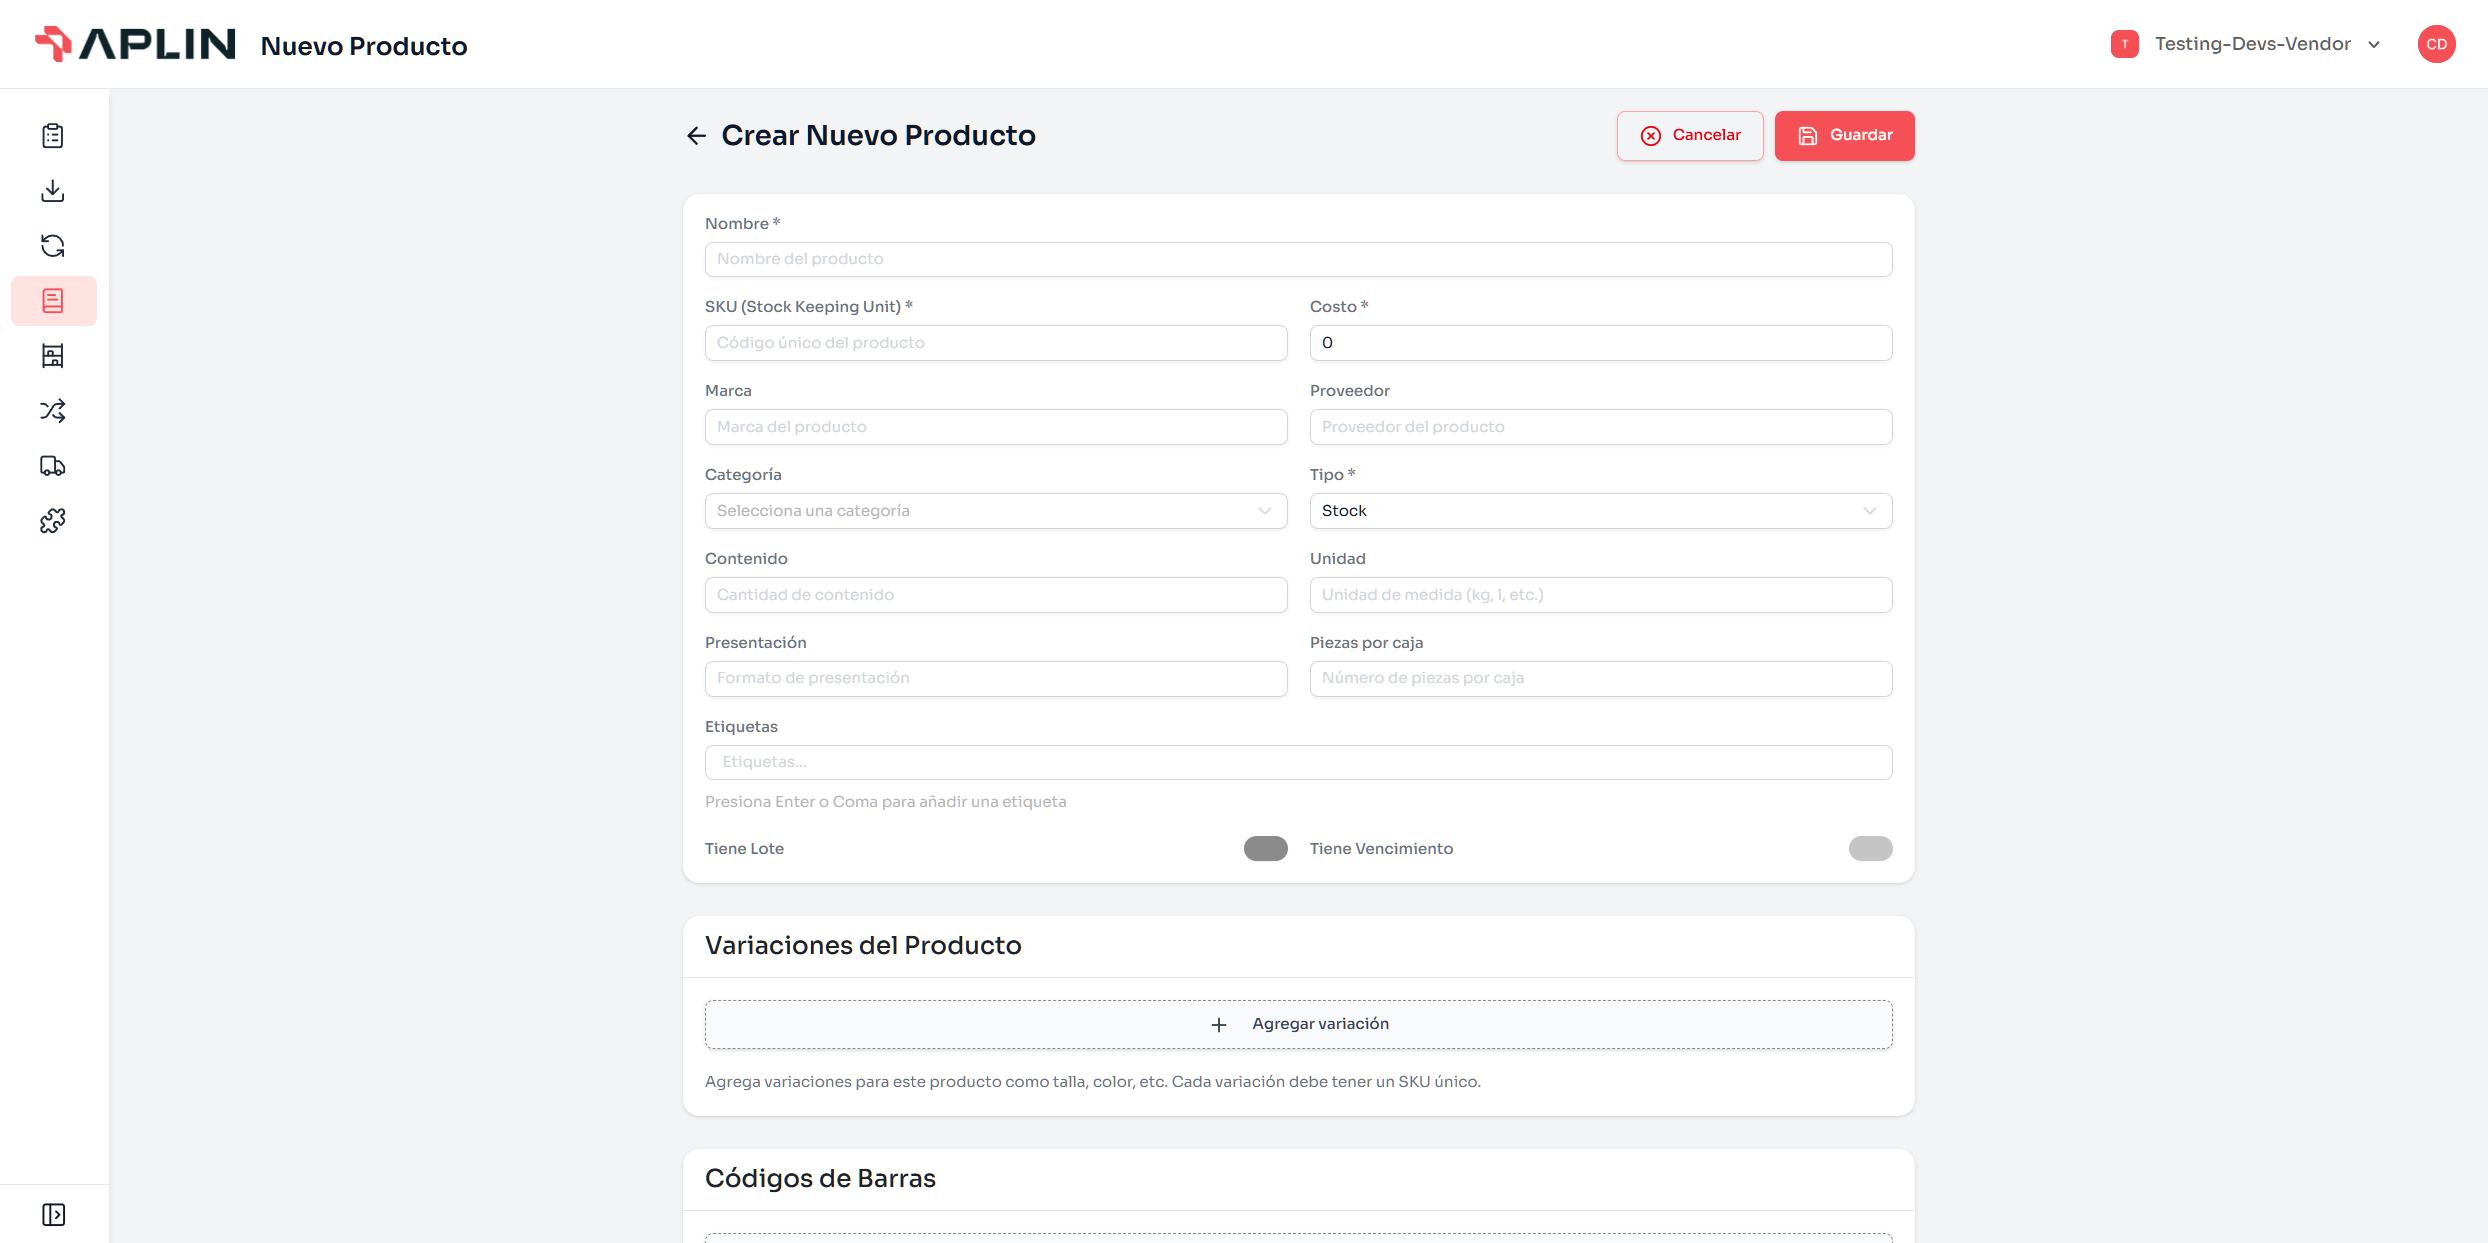Click the Códigos de Barras heading
This screenshot has width=2488, height=1243.
[x=820, y=1179]
